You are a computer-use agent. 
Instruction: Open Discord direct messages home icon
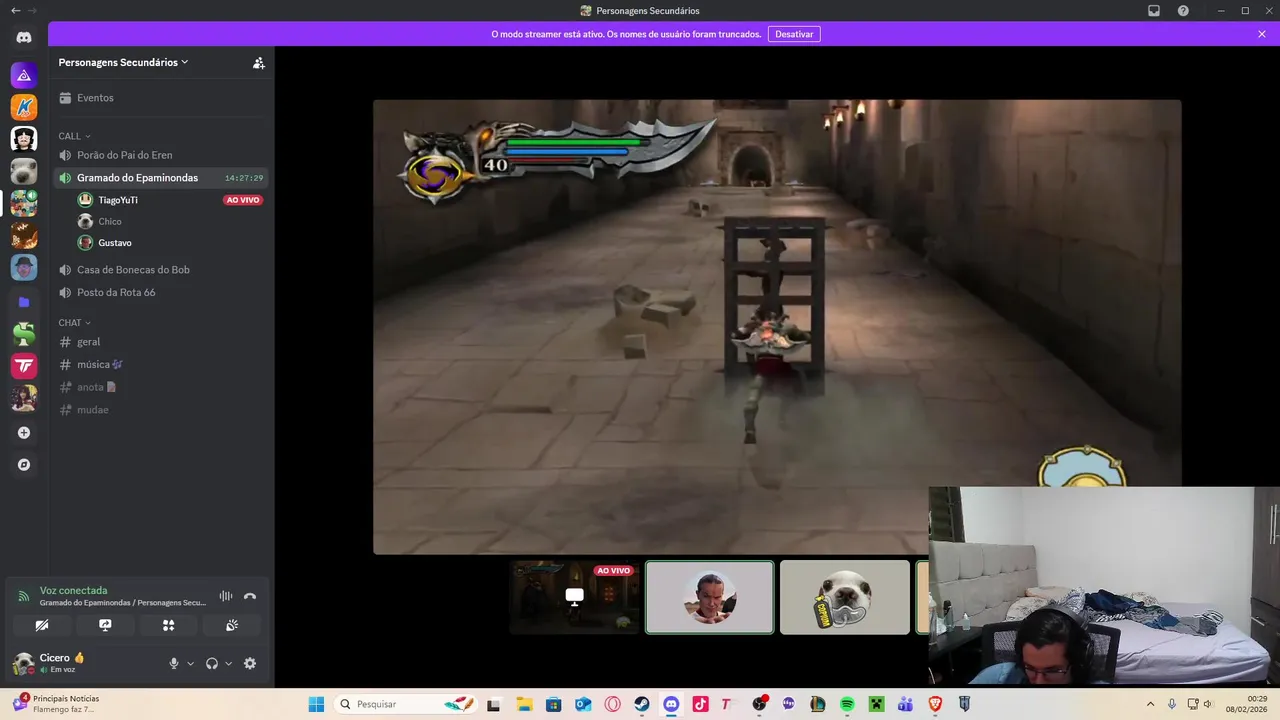click(x=24, y=38)
